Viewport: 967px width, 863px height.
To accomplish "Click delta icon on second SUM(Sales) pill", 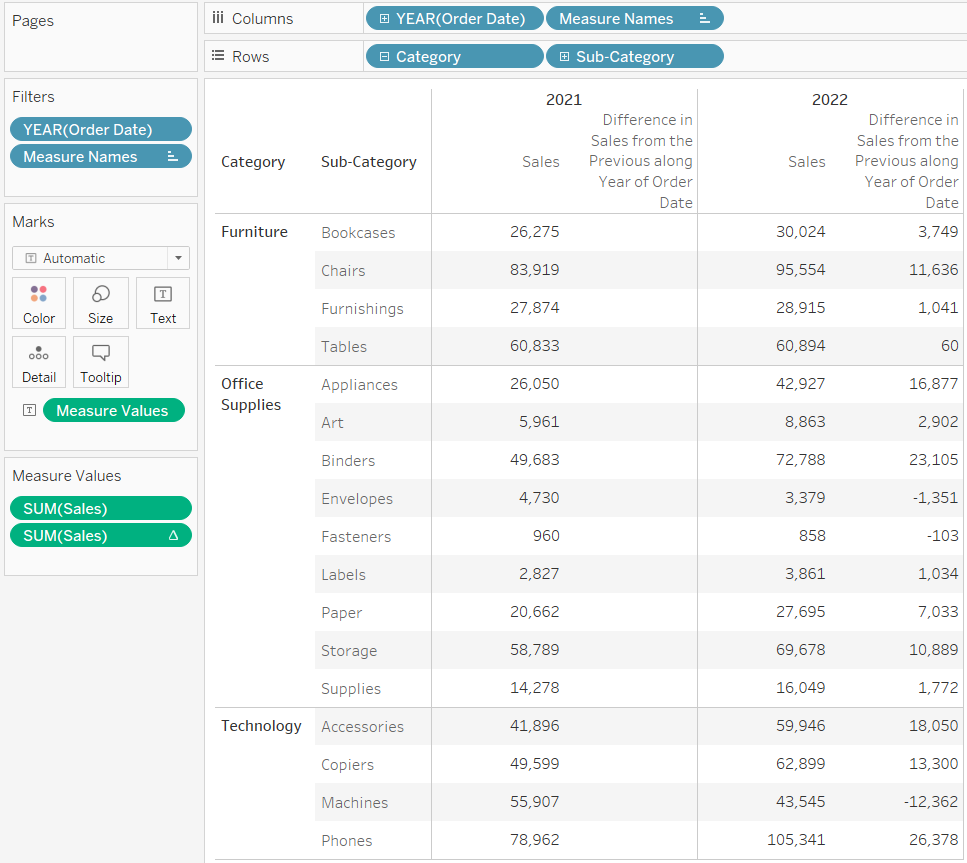I will 173,536.
